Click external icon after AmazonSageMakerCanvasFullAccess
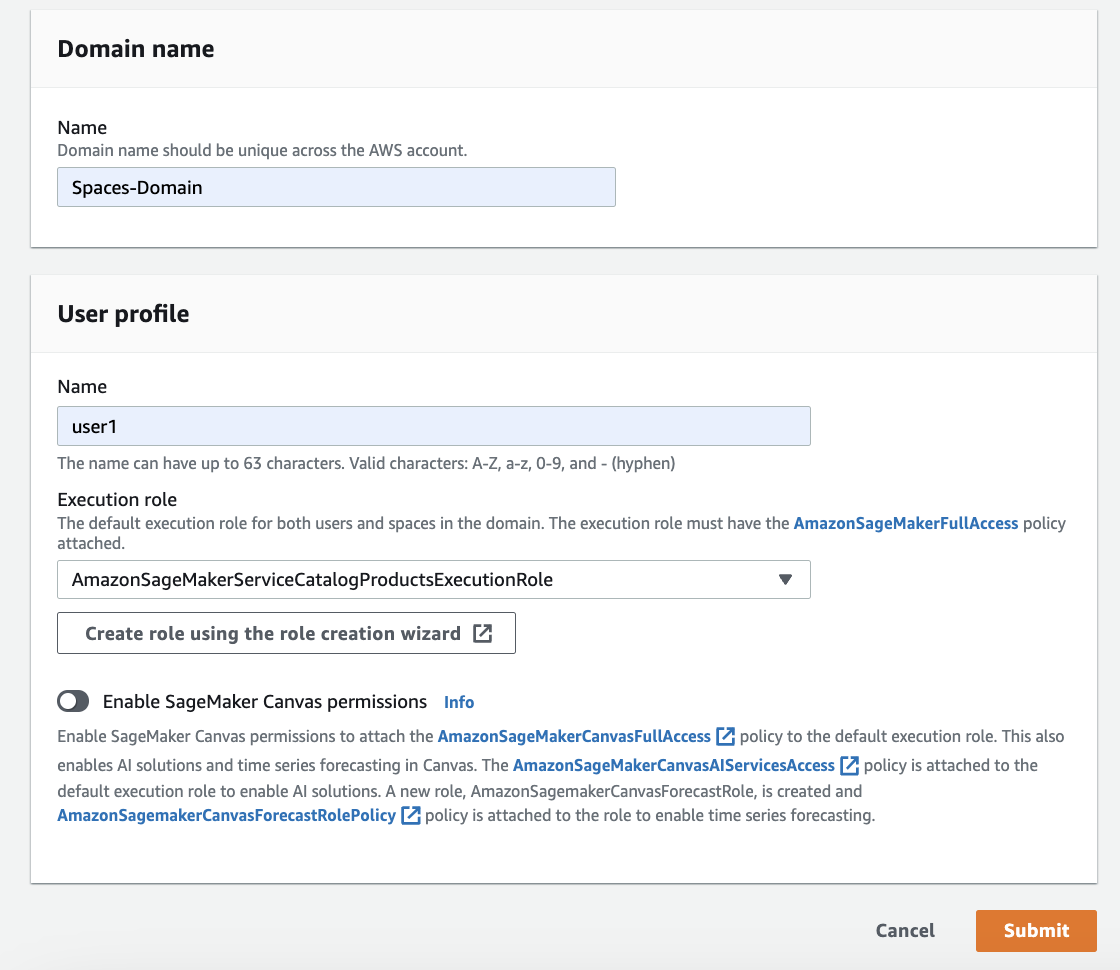The width and height of the screenshot is (1120, 970). pyautogui.click(x=725, y=736)
